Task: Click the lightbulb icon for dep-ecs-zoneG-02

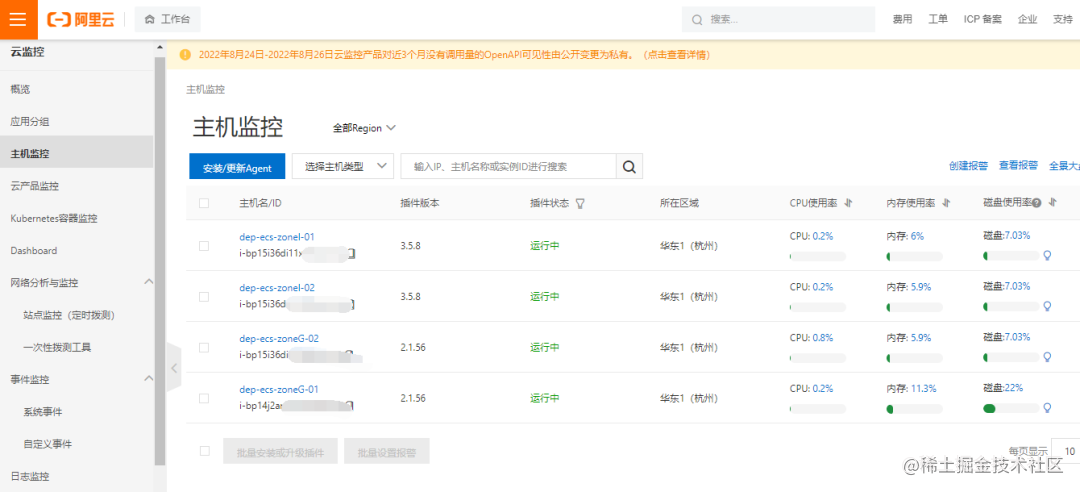Action: [1048, 357]
